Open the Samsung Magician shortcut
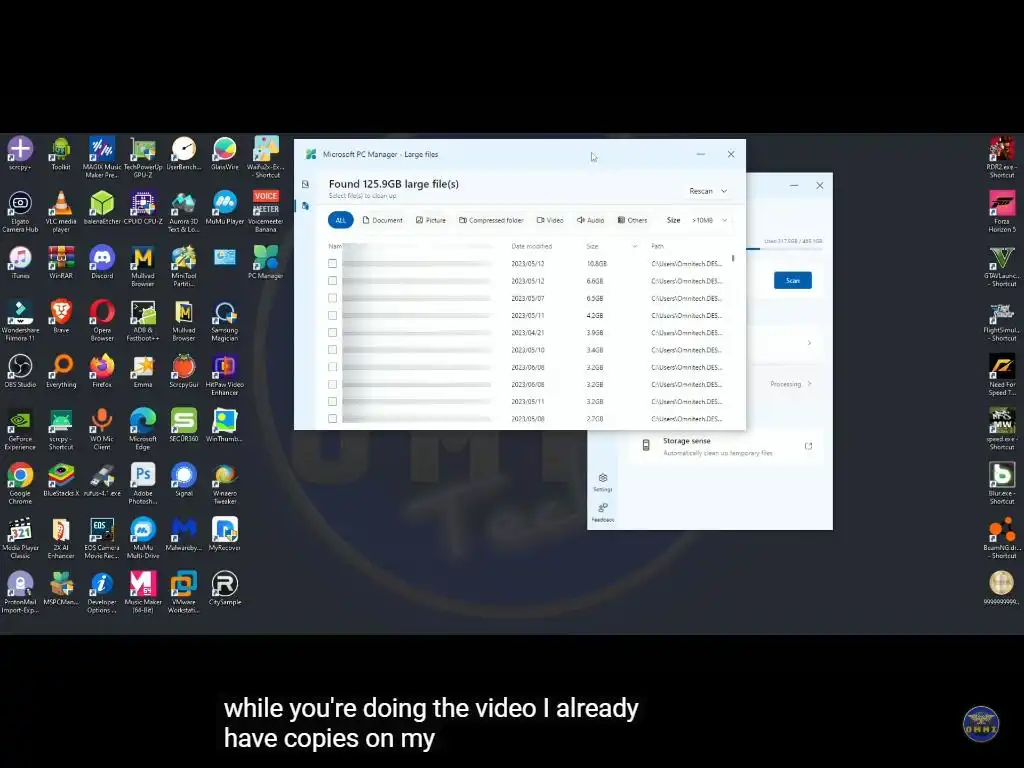This screenshot has width=1024, height=768. [225, 321]
